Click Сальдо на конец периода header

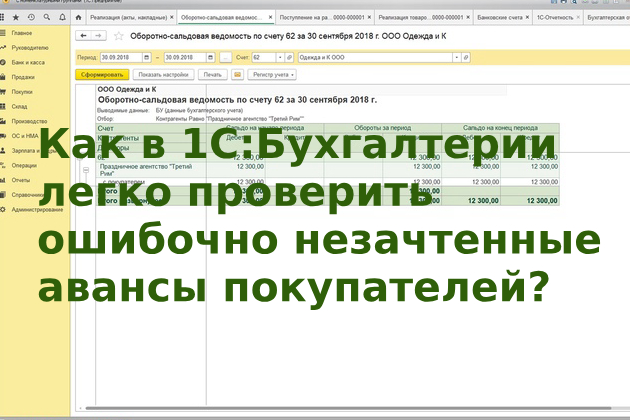500,128
